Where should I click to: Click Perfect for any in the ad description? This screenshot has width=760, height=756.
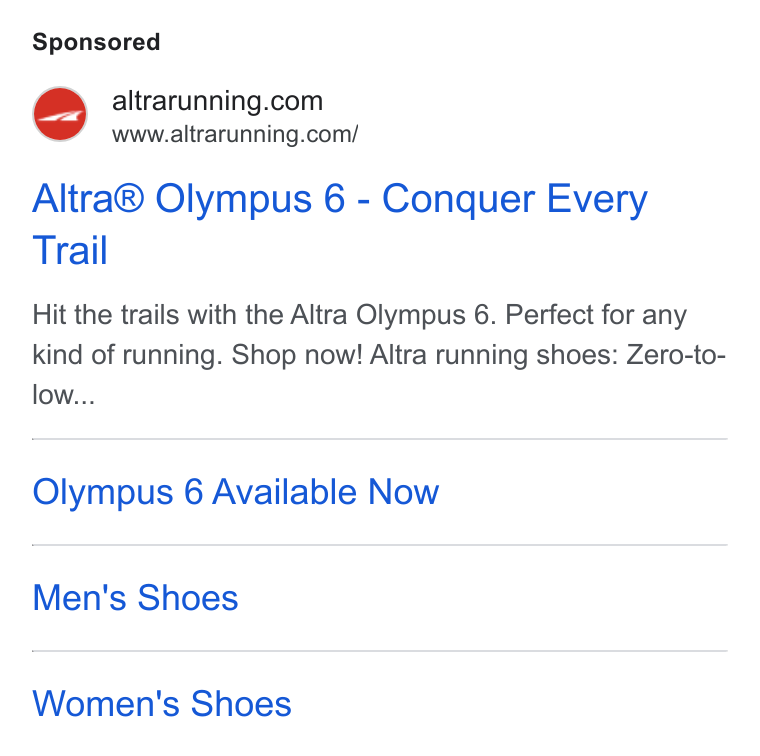click(x=596, y=315)
